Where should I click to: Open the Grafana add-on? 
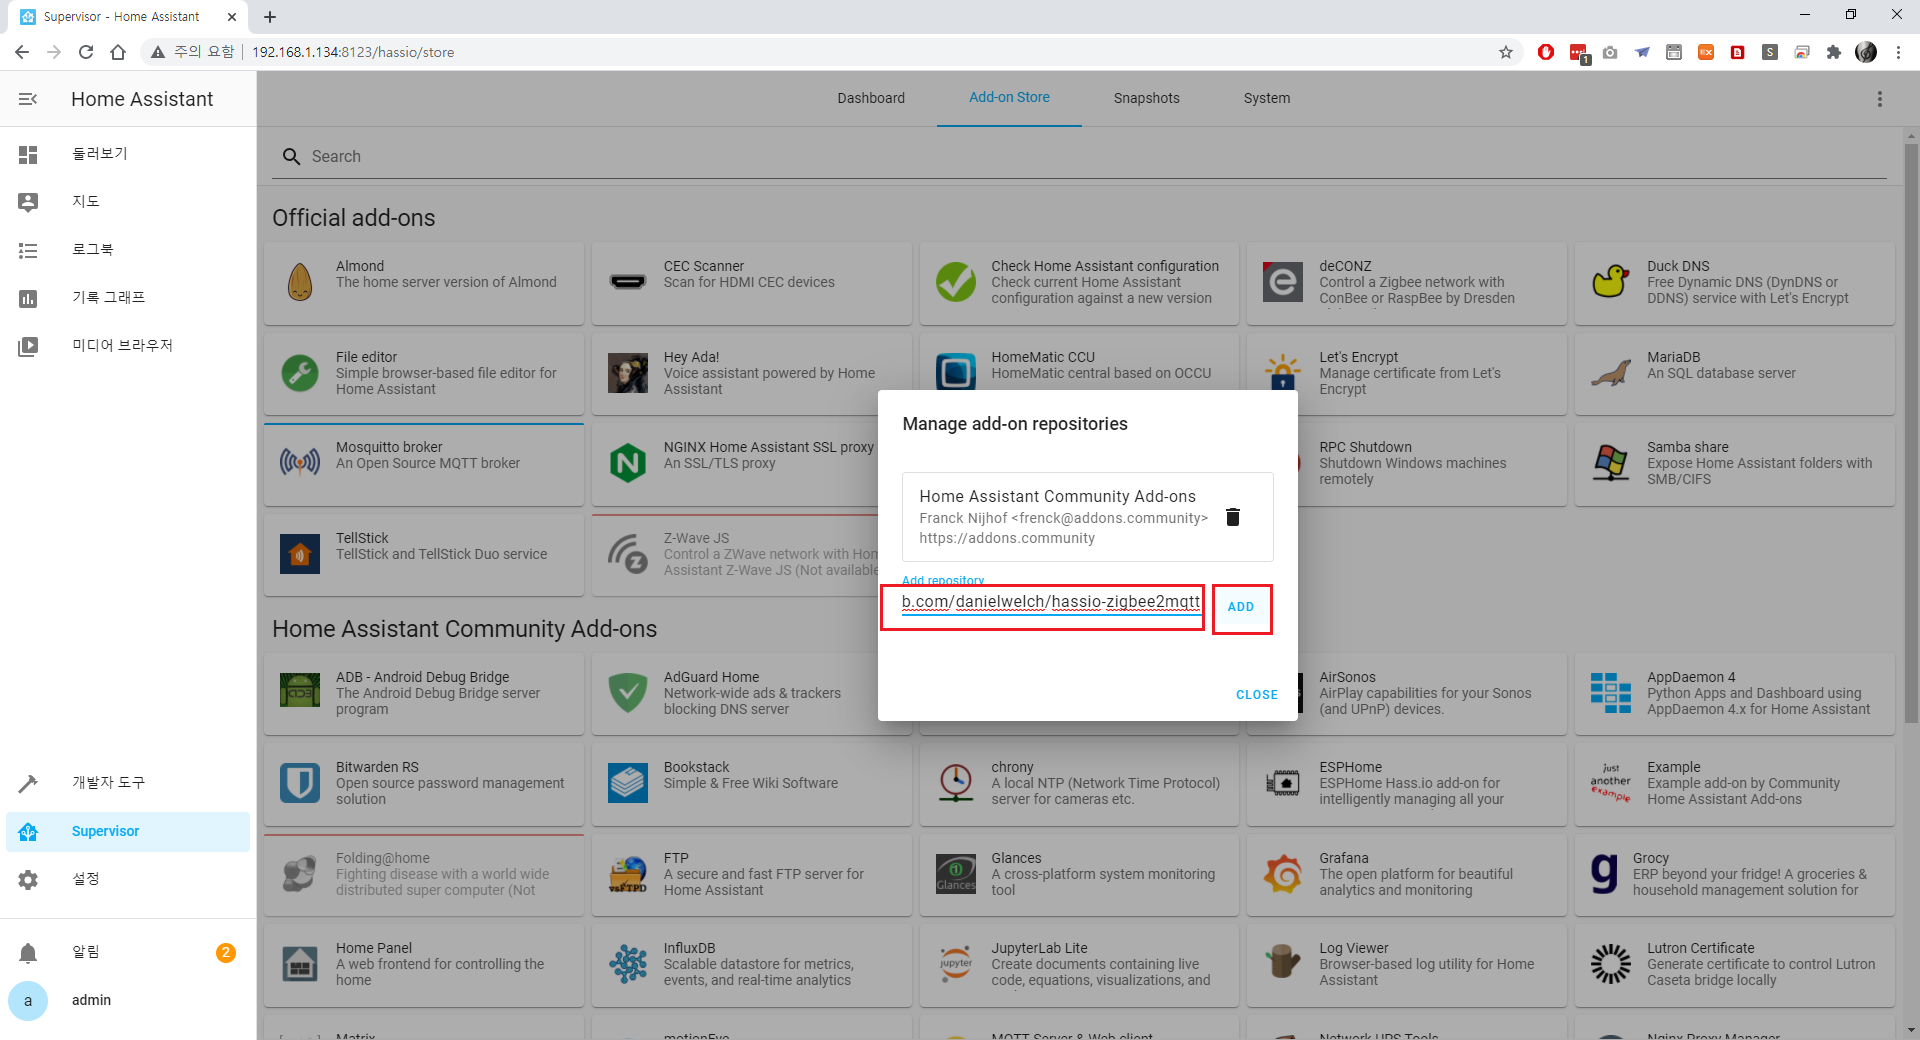point(1406,875)
